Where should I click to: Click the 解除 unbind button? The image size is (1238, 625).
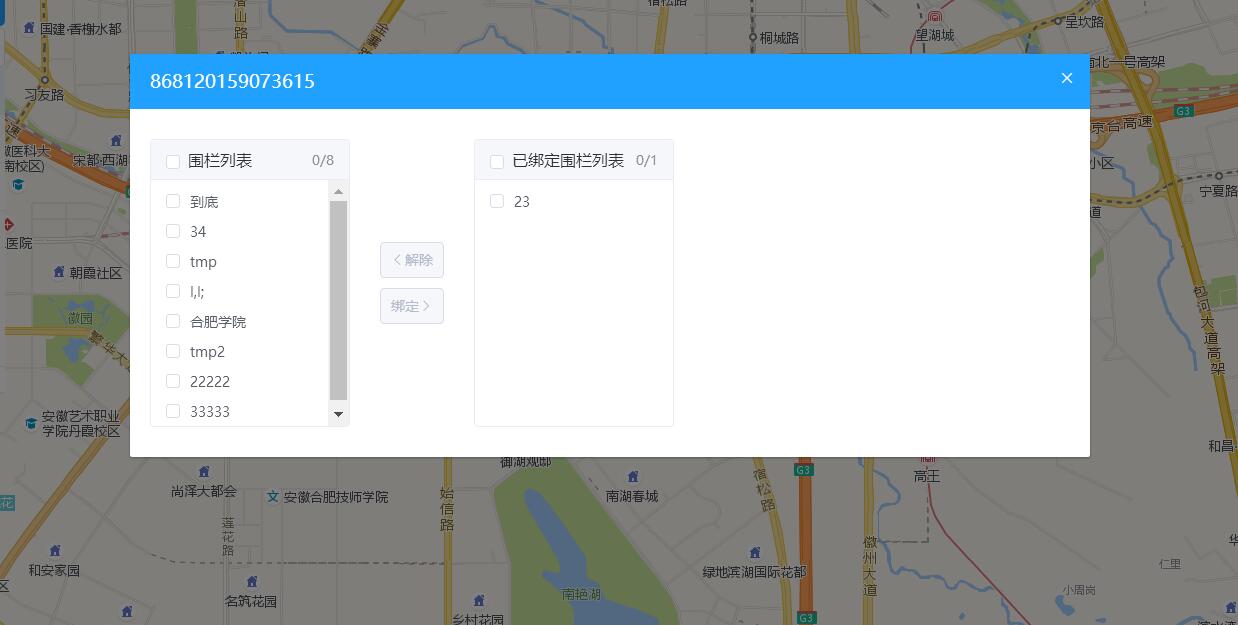pyautogui.click(x=412, y=260)
